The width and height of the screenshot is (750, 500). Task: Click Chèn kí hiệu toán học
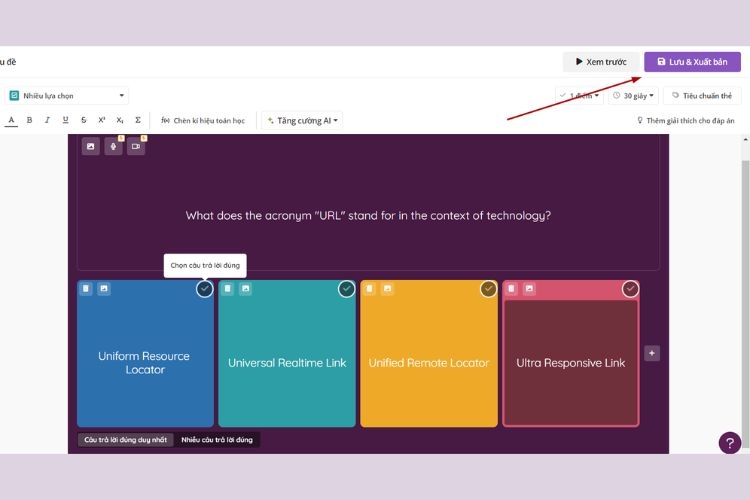click(203, 121)
